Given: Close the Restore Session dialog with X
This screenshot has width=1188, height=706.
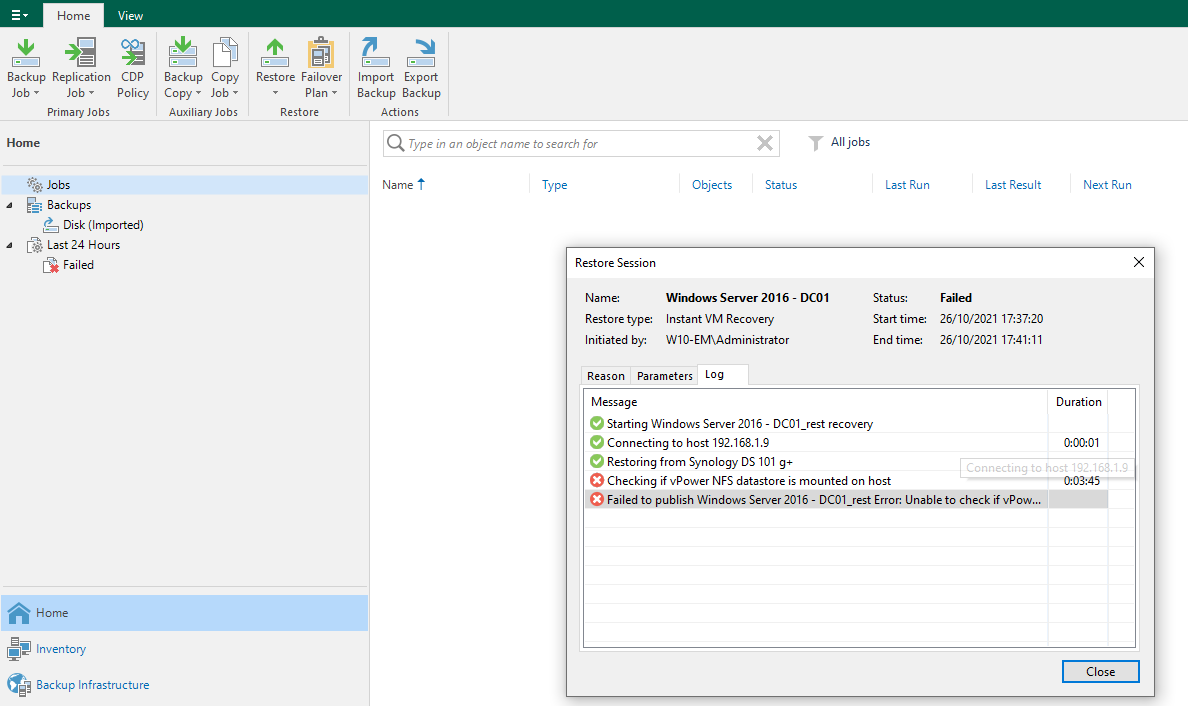Looking at the screenshot, I should pos(1139,262).
